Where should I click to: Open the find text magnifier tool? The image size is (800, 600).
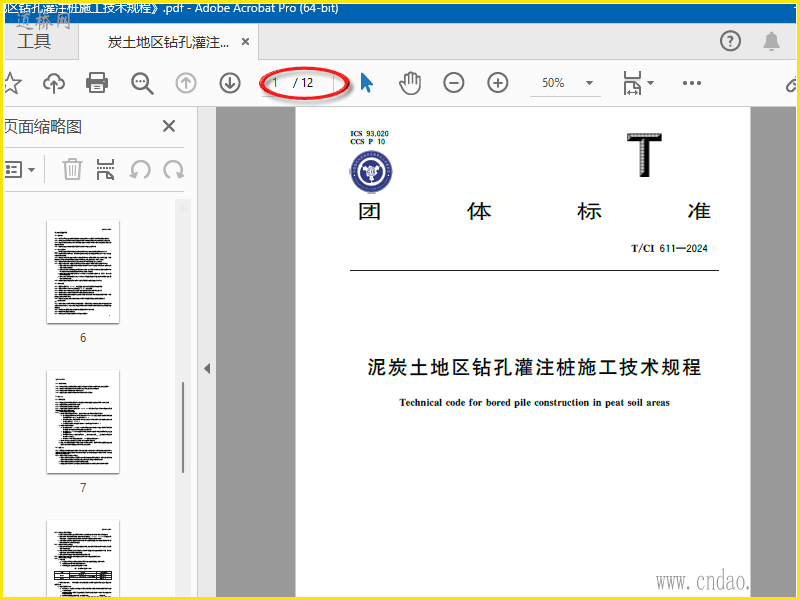[142, 83]
